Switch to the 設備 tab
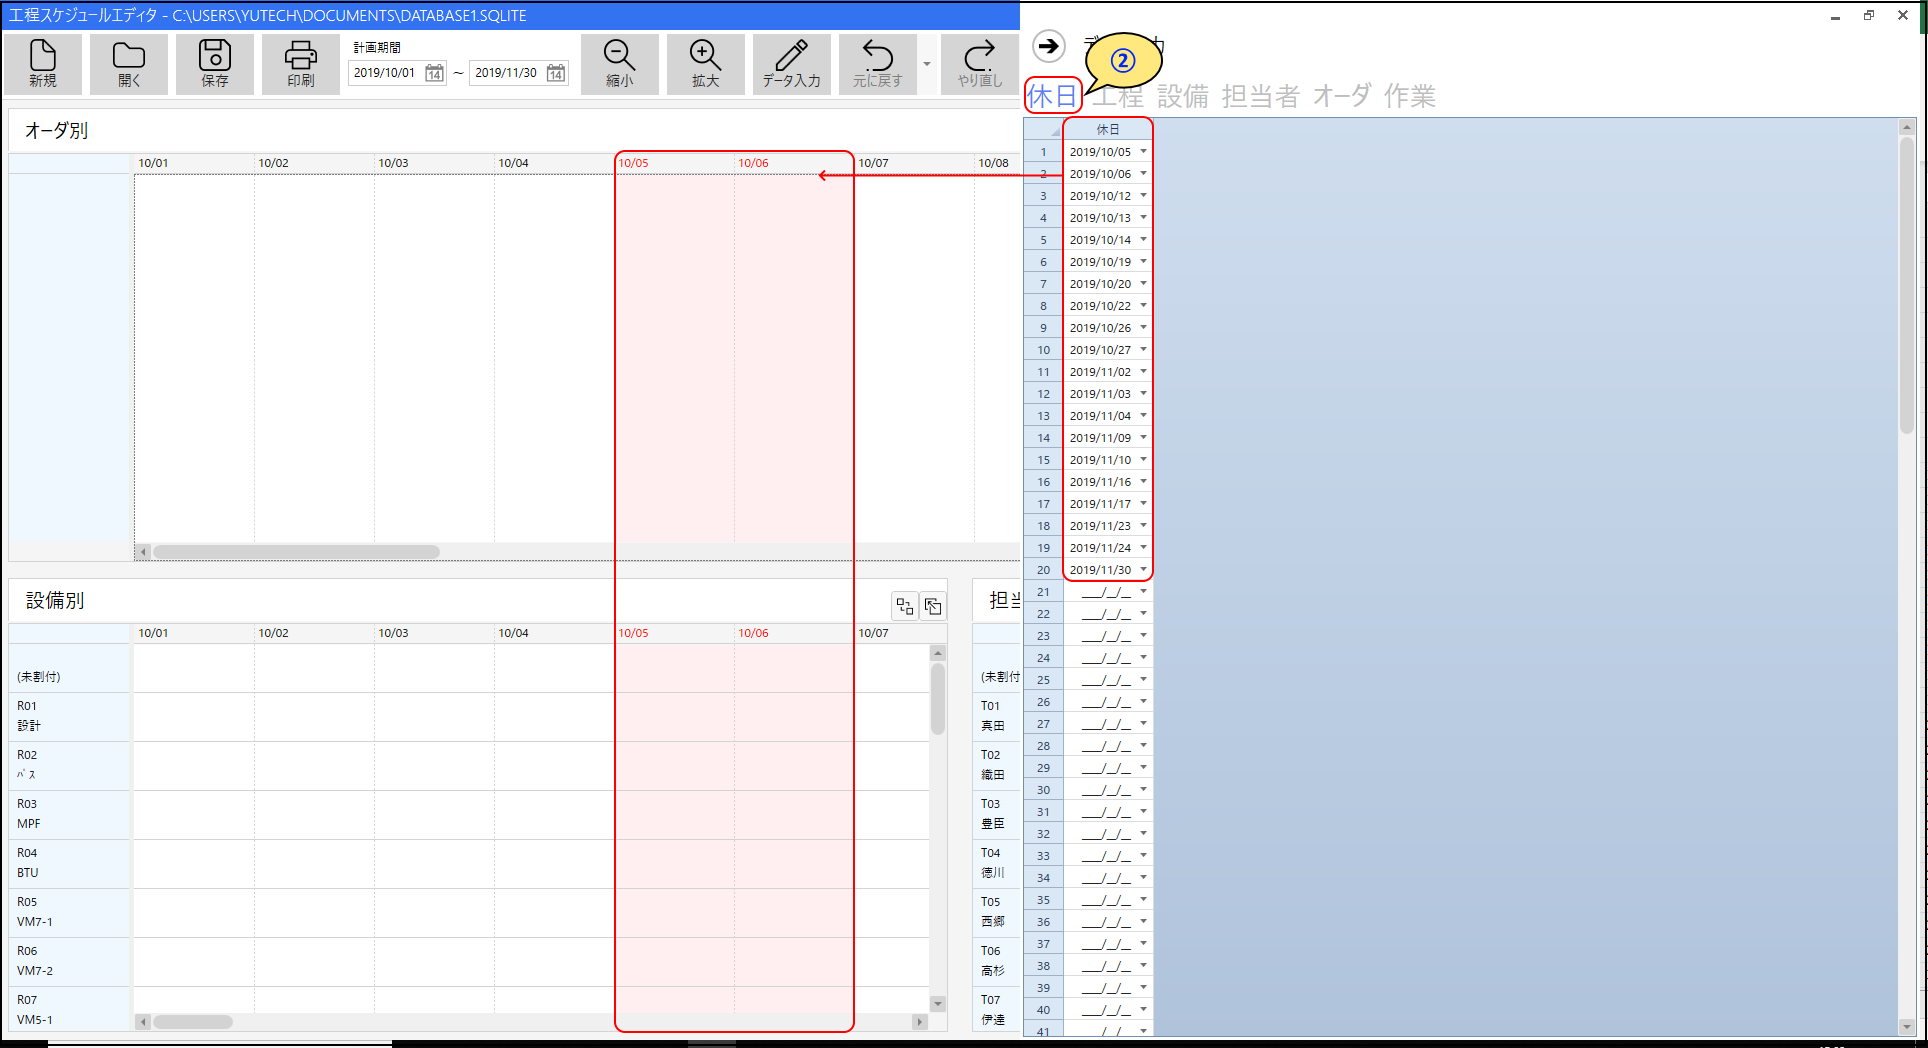1928x1048 pixels. click(1183, 96)
